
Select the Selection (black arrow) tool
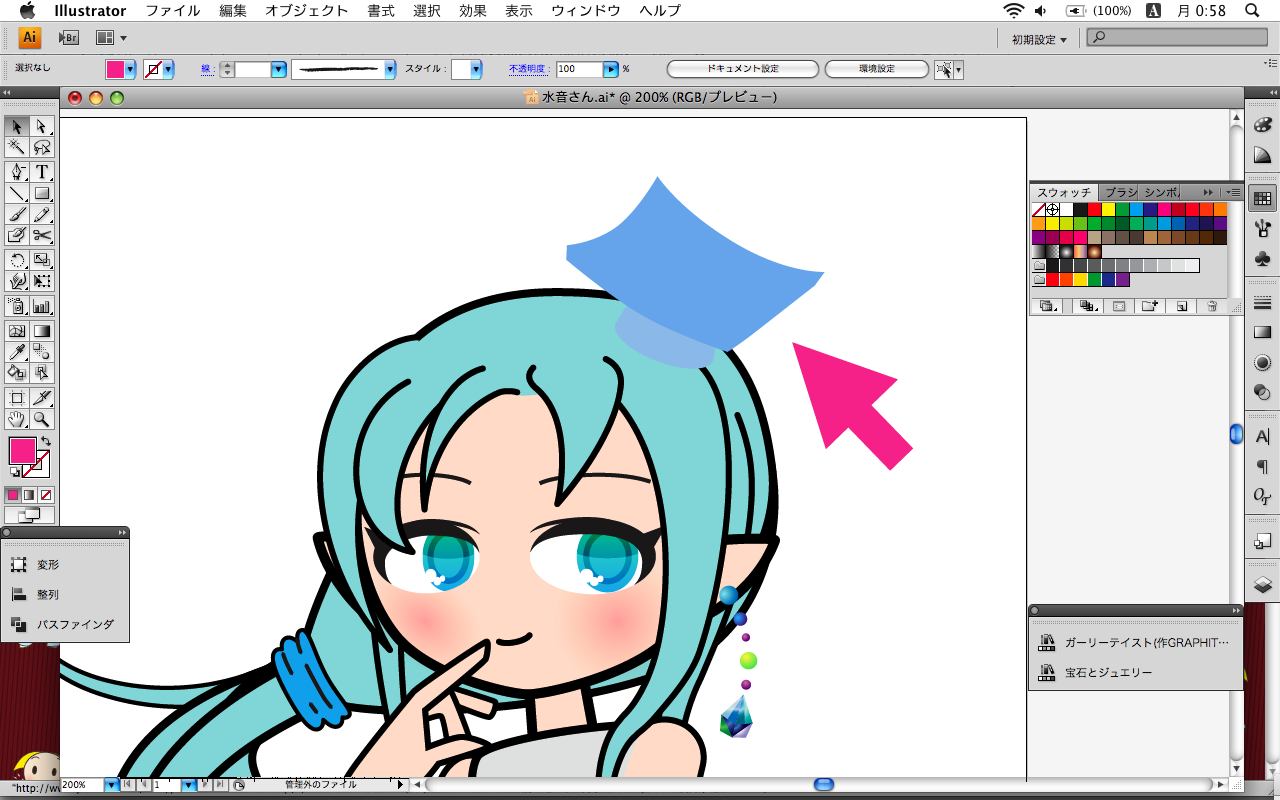[x=17, y=126]
